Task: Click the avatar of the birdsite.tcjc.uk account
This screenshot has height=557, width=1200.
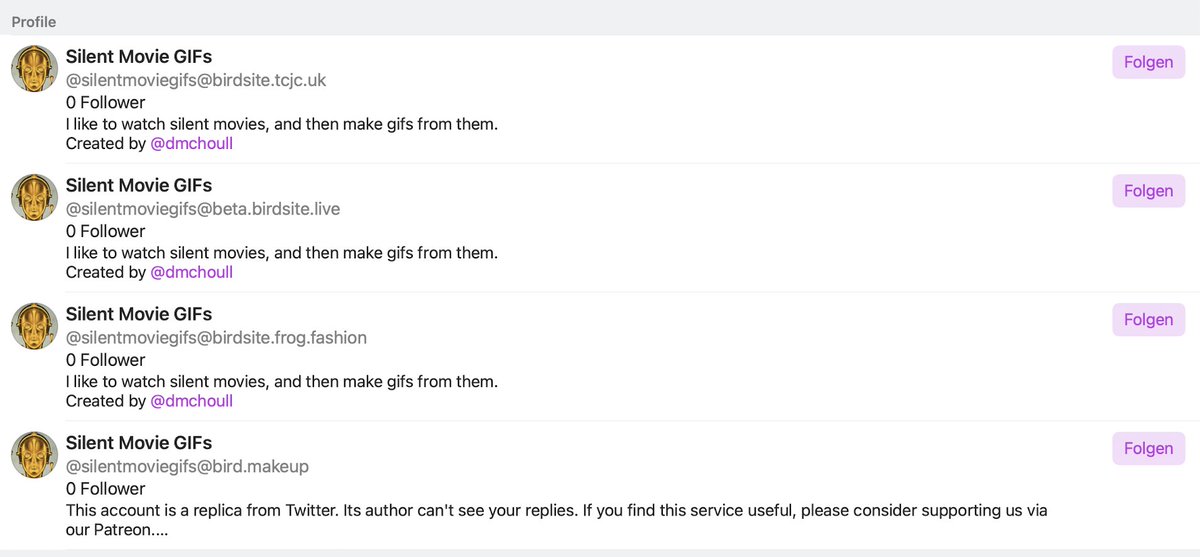Action: pyautogui.click(x=34, y=69)
